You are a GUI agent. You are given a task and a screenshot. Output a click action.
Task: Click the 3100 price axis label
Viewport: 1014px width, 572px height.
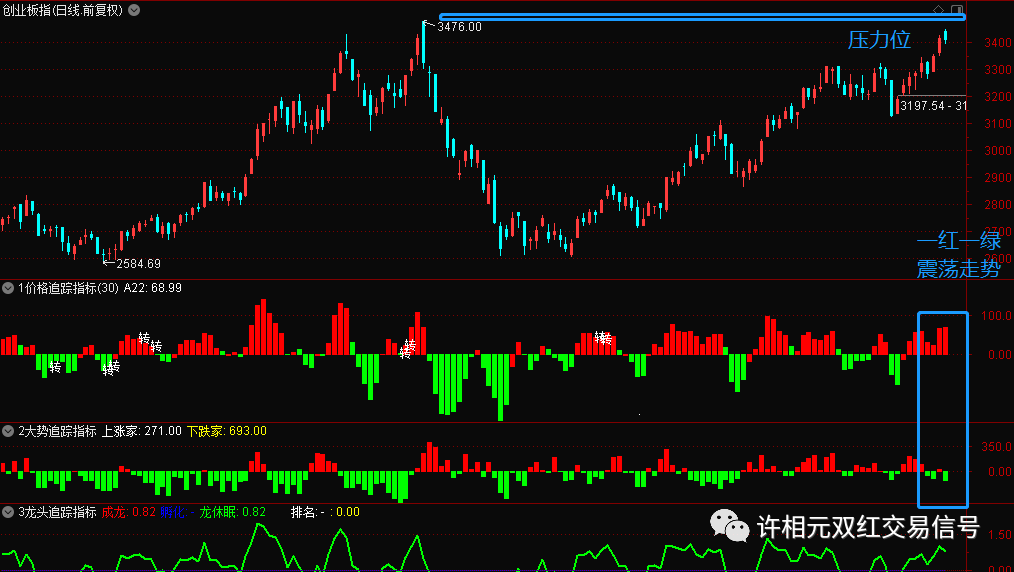(998, 123)
